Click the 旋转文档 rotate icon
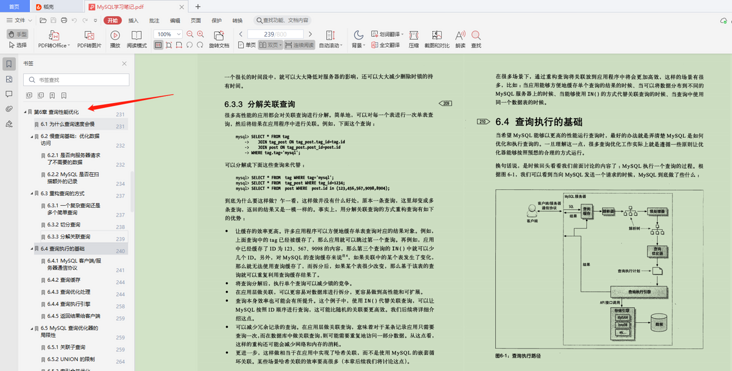 [219, 39]
